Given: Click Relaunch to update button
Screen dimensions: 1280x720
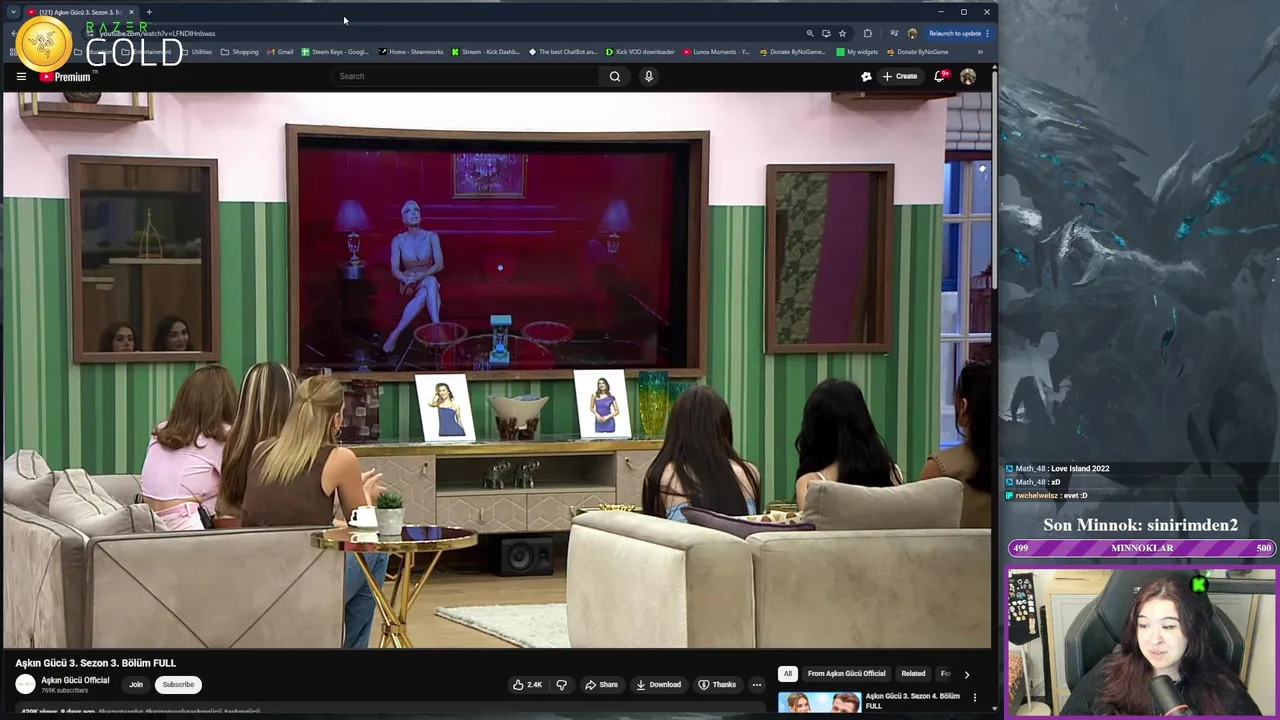Looking at the screenshot, I should (959, 33).
